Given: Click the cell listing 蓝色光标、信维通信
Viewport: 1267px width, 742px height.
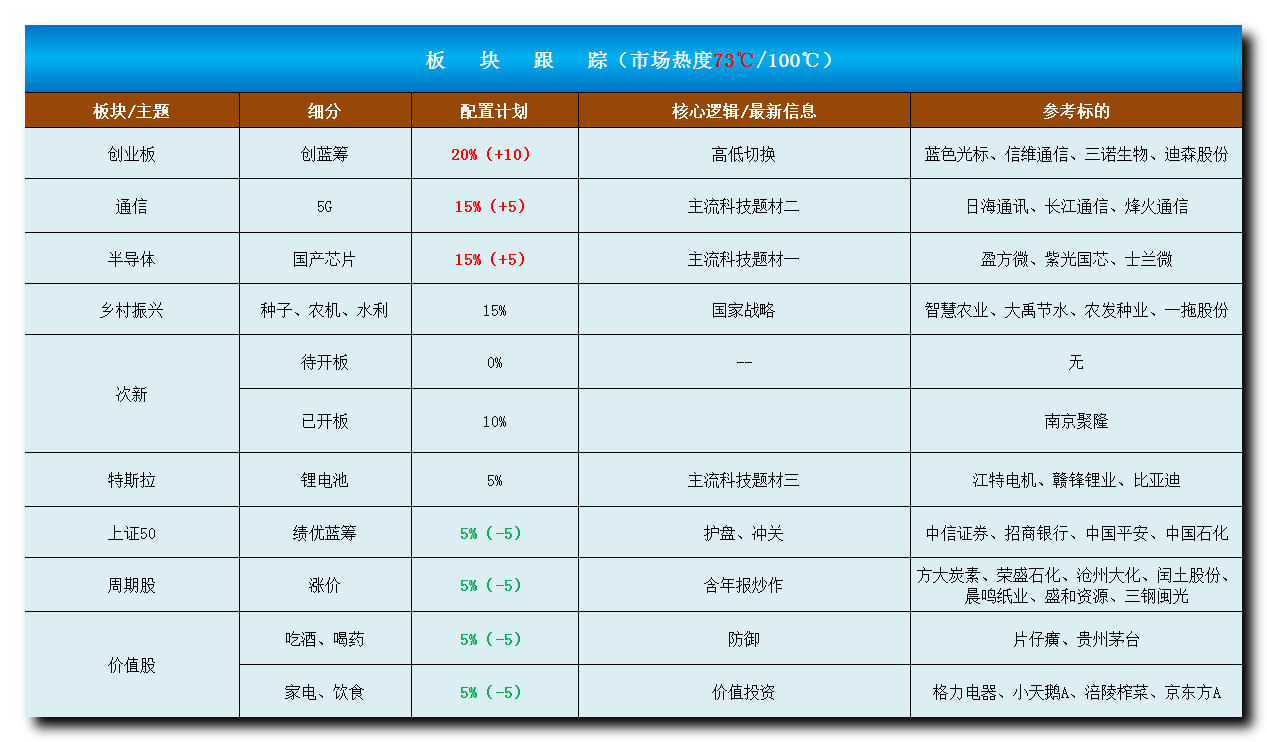Looking at the screenshot, I should point(1076,154).
